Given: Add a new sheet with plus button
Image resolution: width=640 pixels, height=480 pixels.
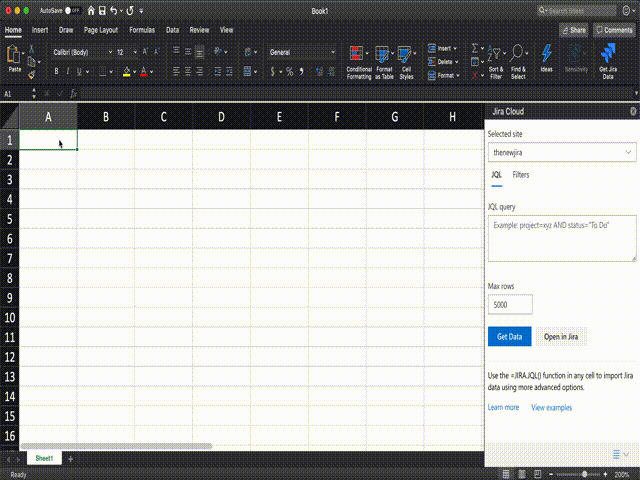Looking at the screenshot, I should [x=70, y=459].
